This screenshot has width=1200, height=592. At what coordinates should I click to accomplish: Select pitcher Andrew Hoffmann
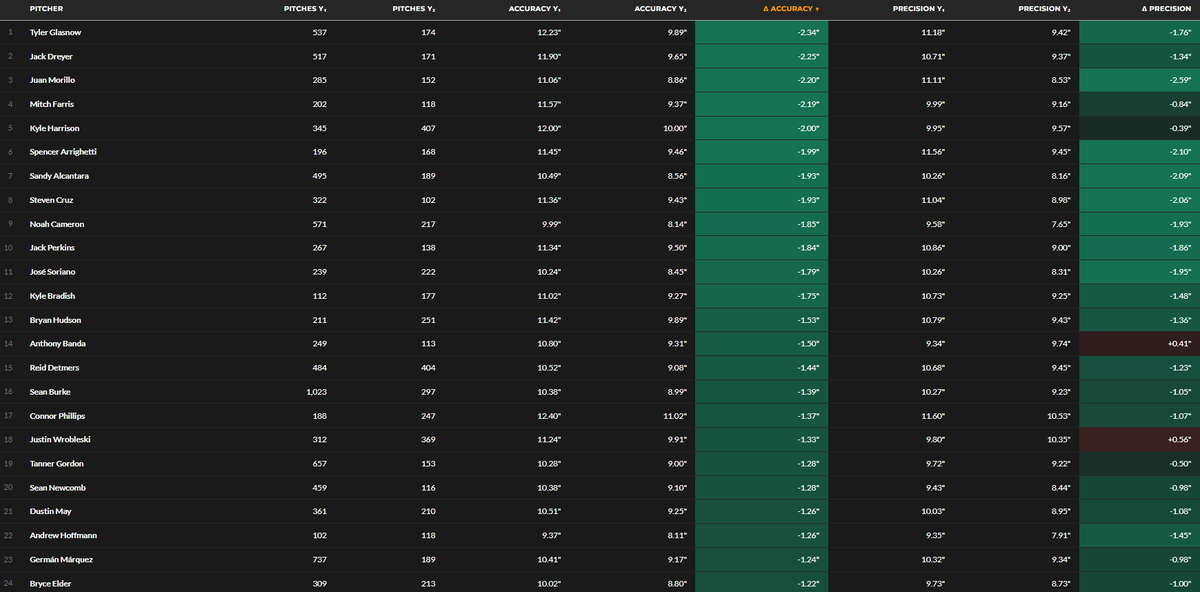click(63, 536)
